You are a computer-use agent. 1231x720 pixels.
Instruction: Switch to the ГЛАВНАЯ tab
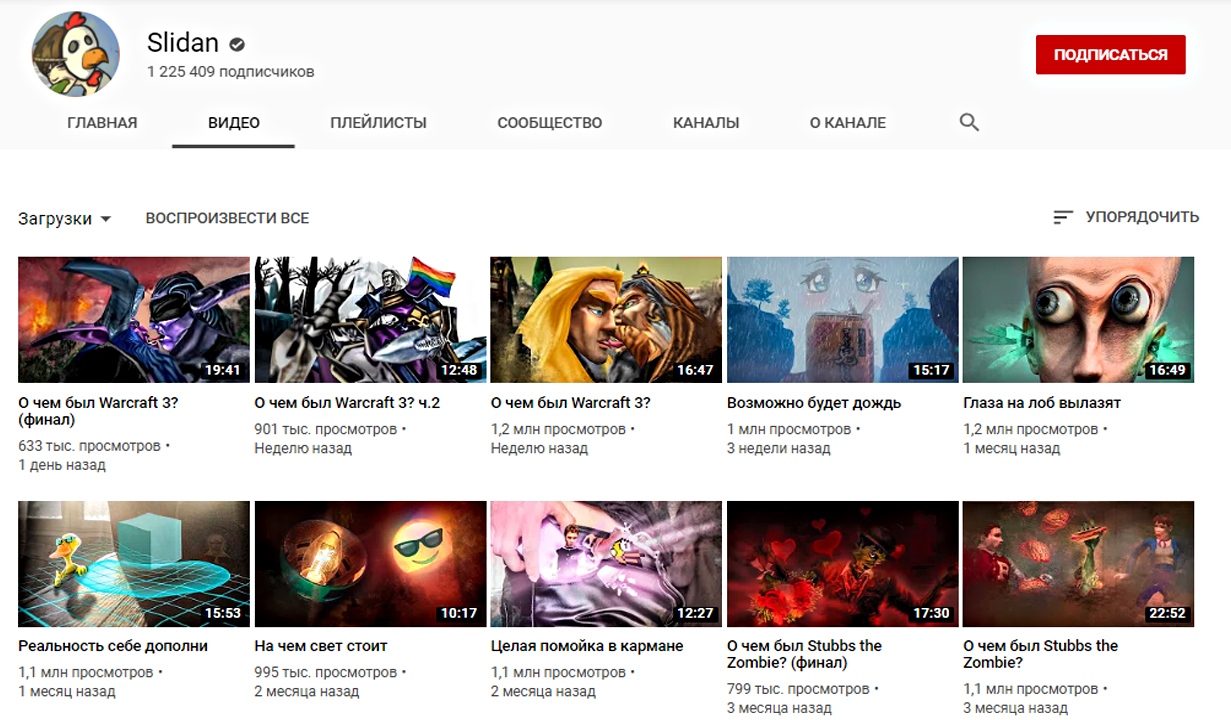point(102,123)
